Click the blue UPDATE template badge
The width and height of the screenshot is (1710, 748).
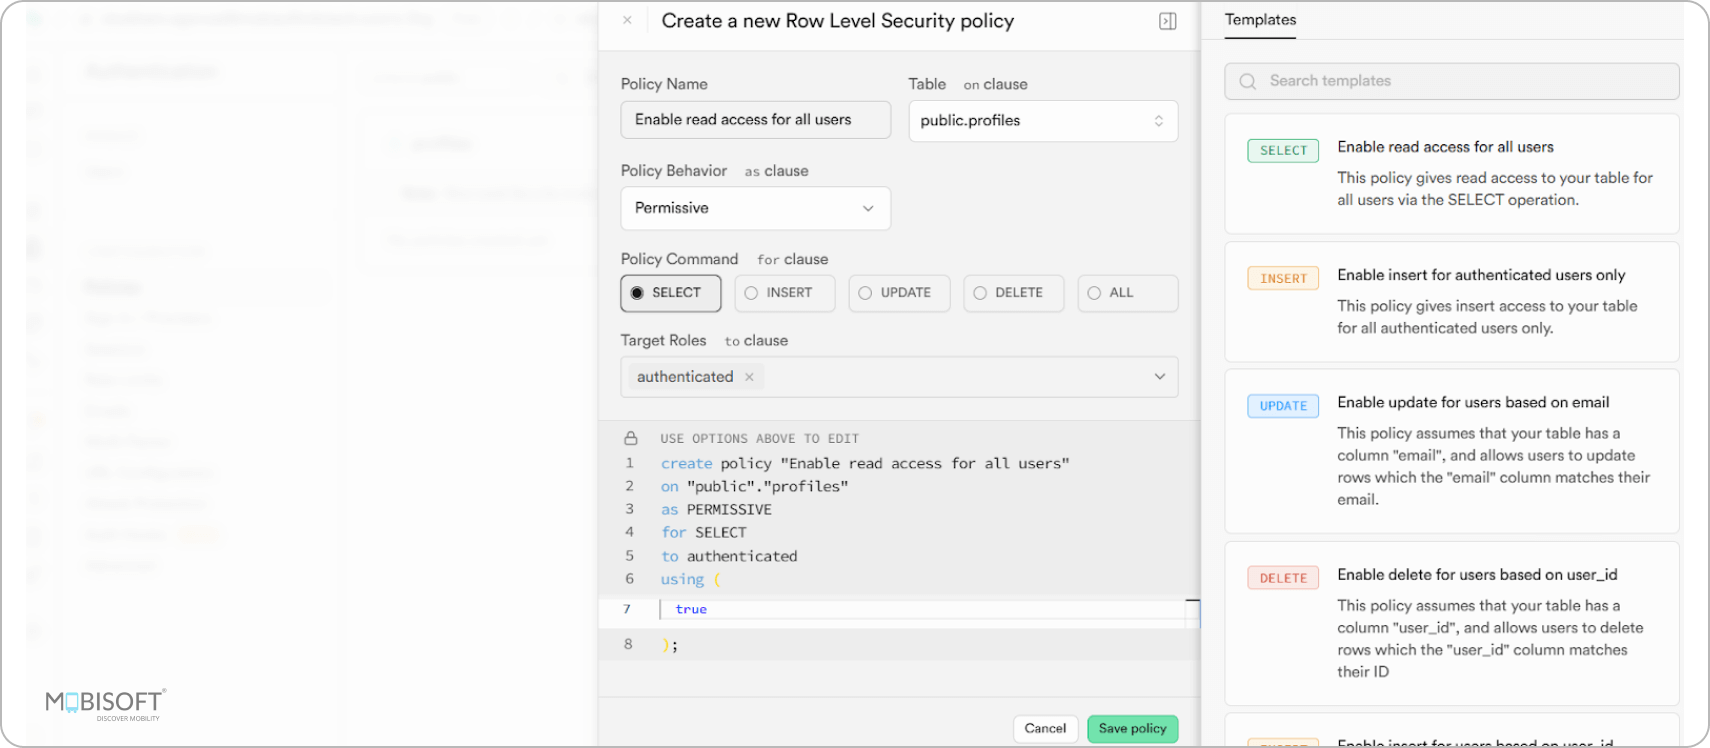pos(1283,406)
